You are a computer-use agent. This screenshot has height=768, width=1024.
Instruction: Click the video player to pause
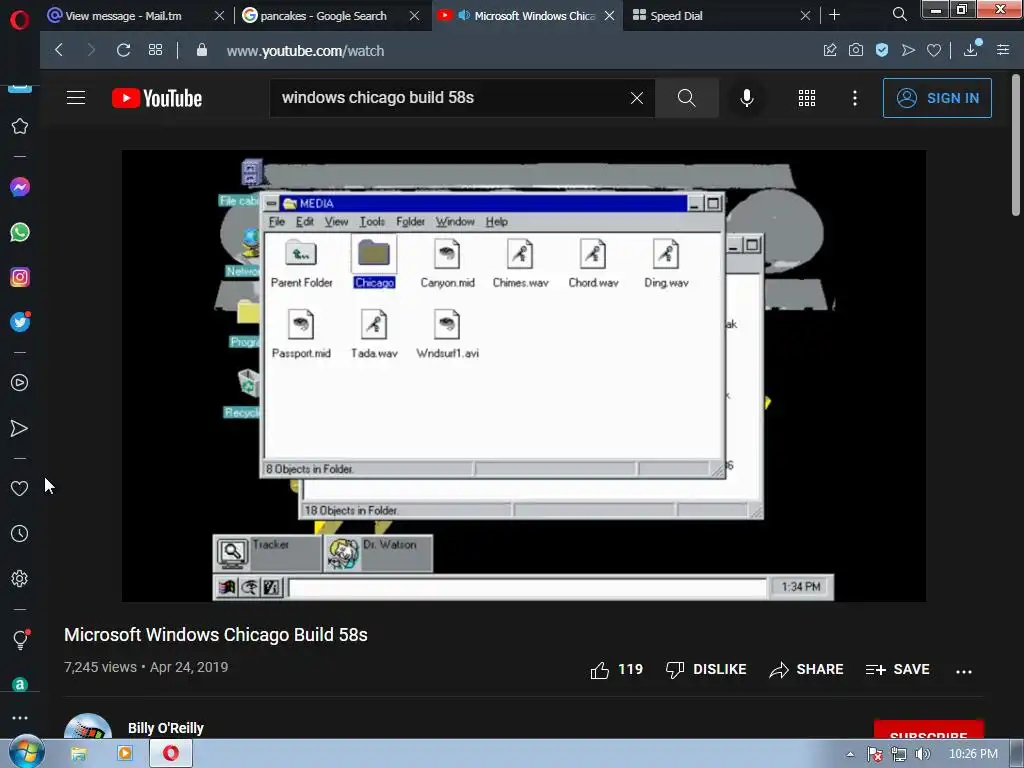(523, 376)
